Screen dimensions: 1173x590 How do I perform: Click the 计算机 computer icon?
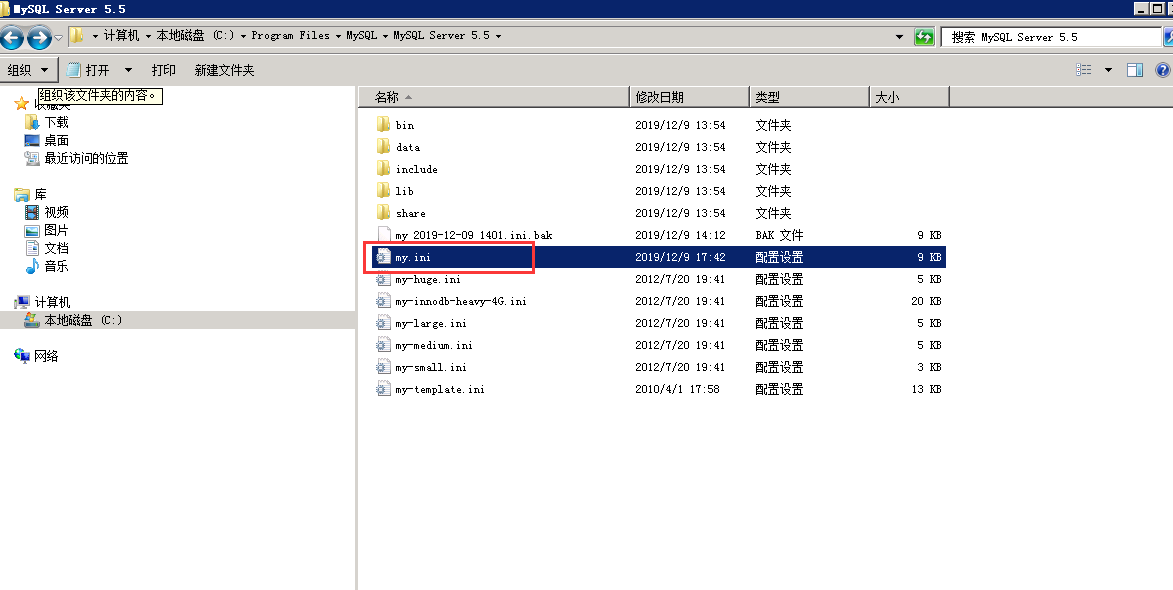click(22, 301)
